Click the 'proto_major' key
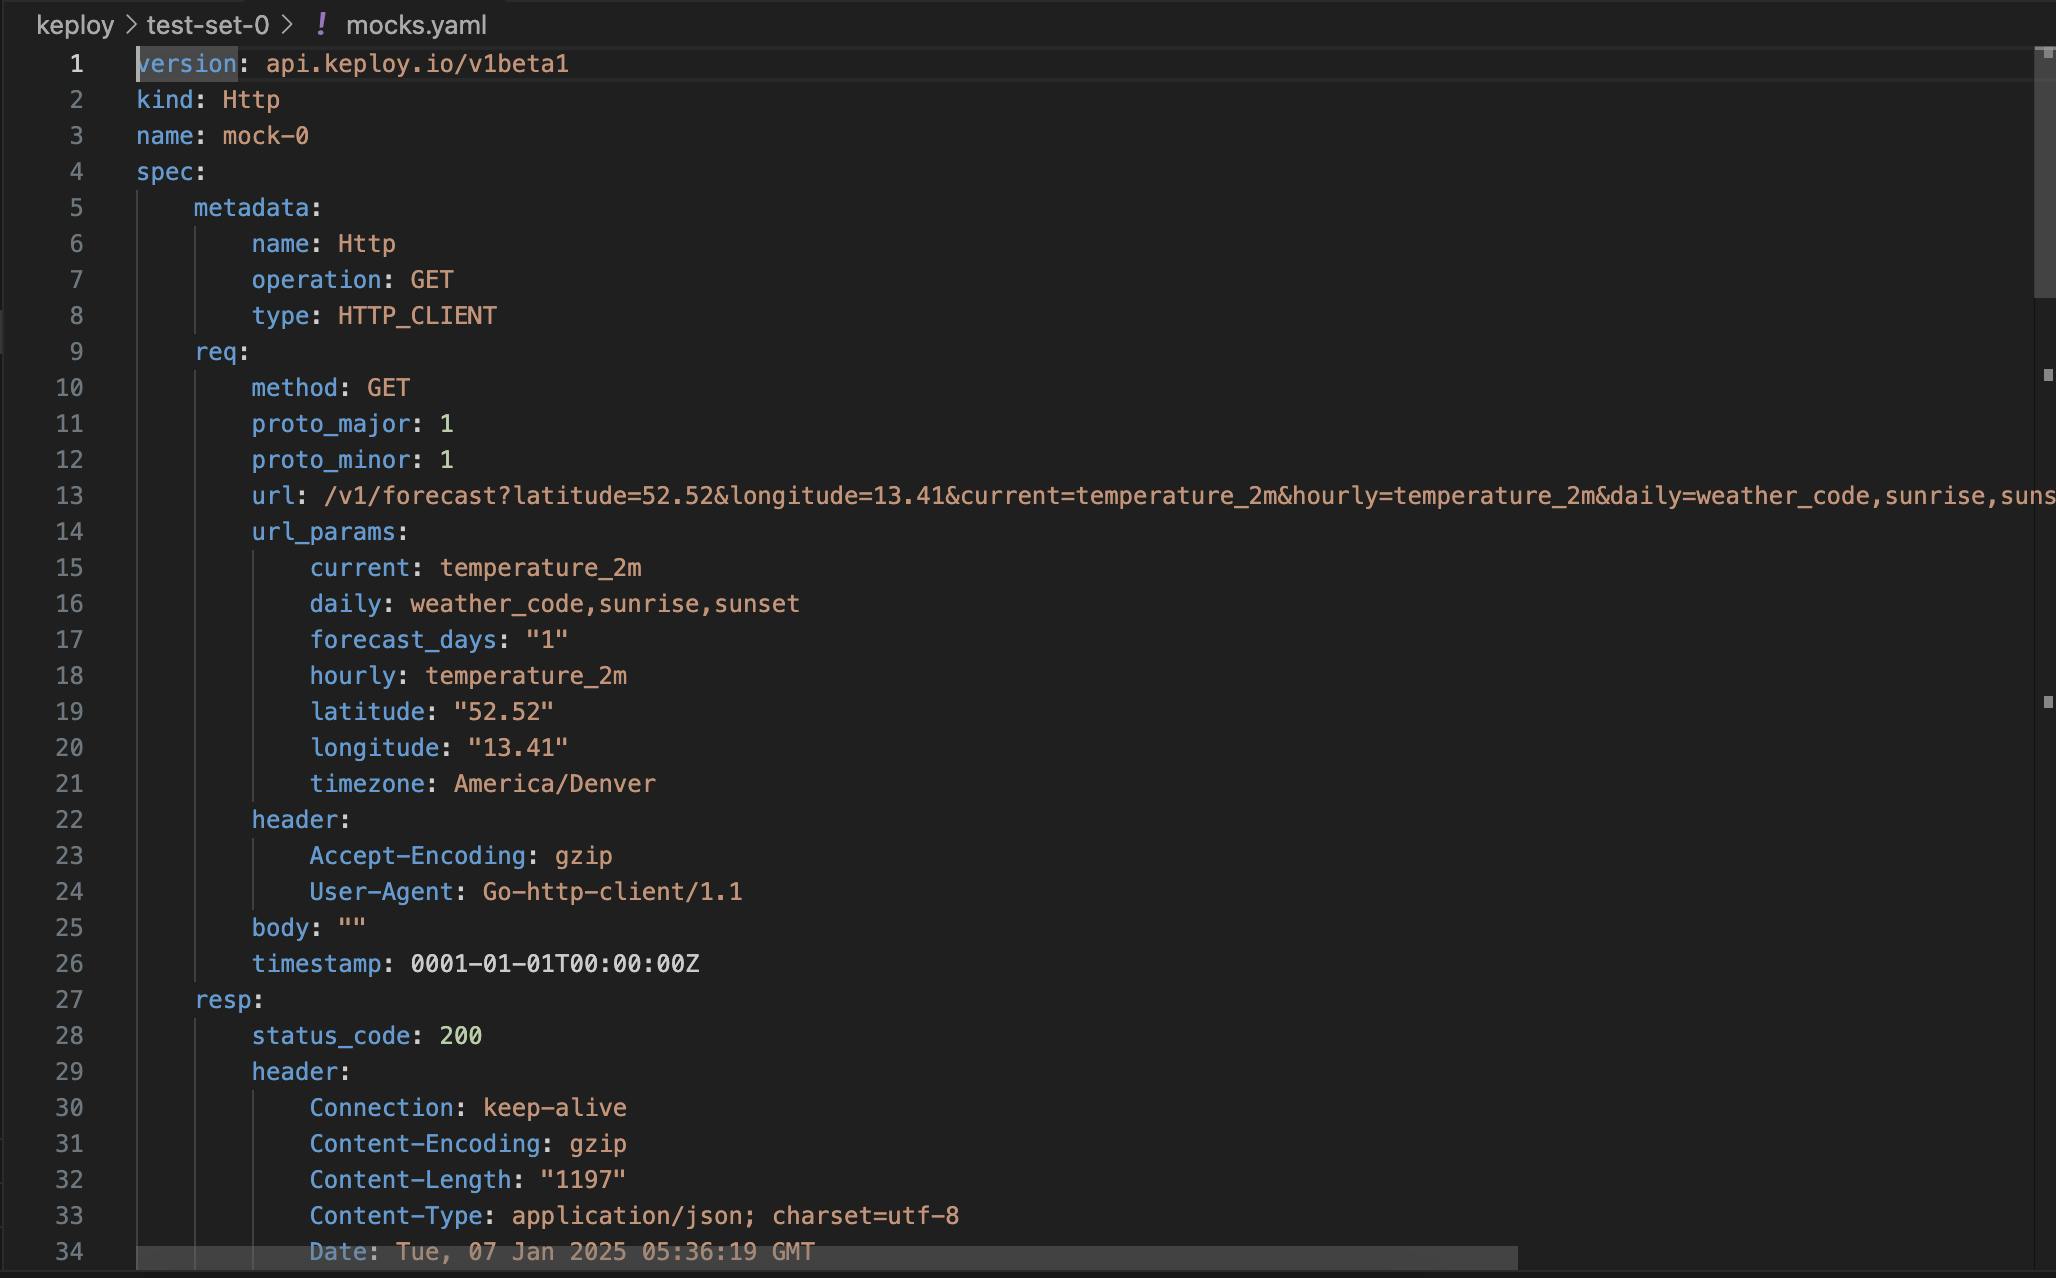2056x1278 pixels. coord(331,424)
